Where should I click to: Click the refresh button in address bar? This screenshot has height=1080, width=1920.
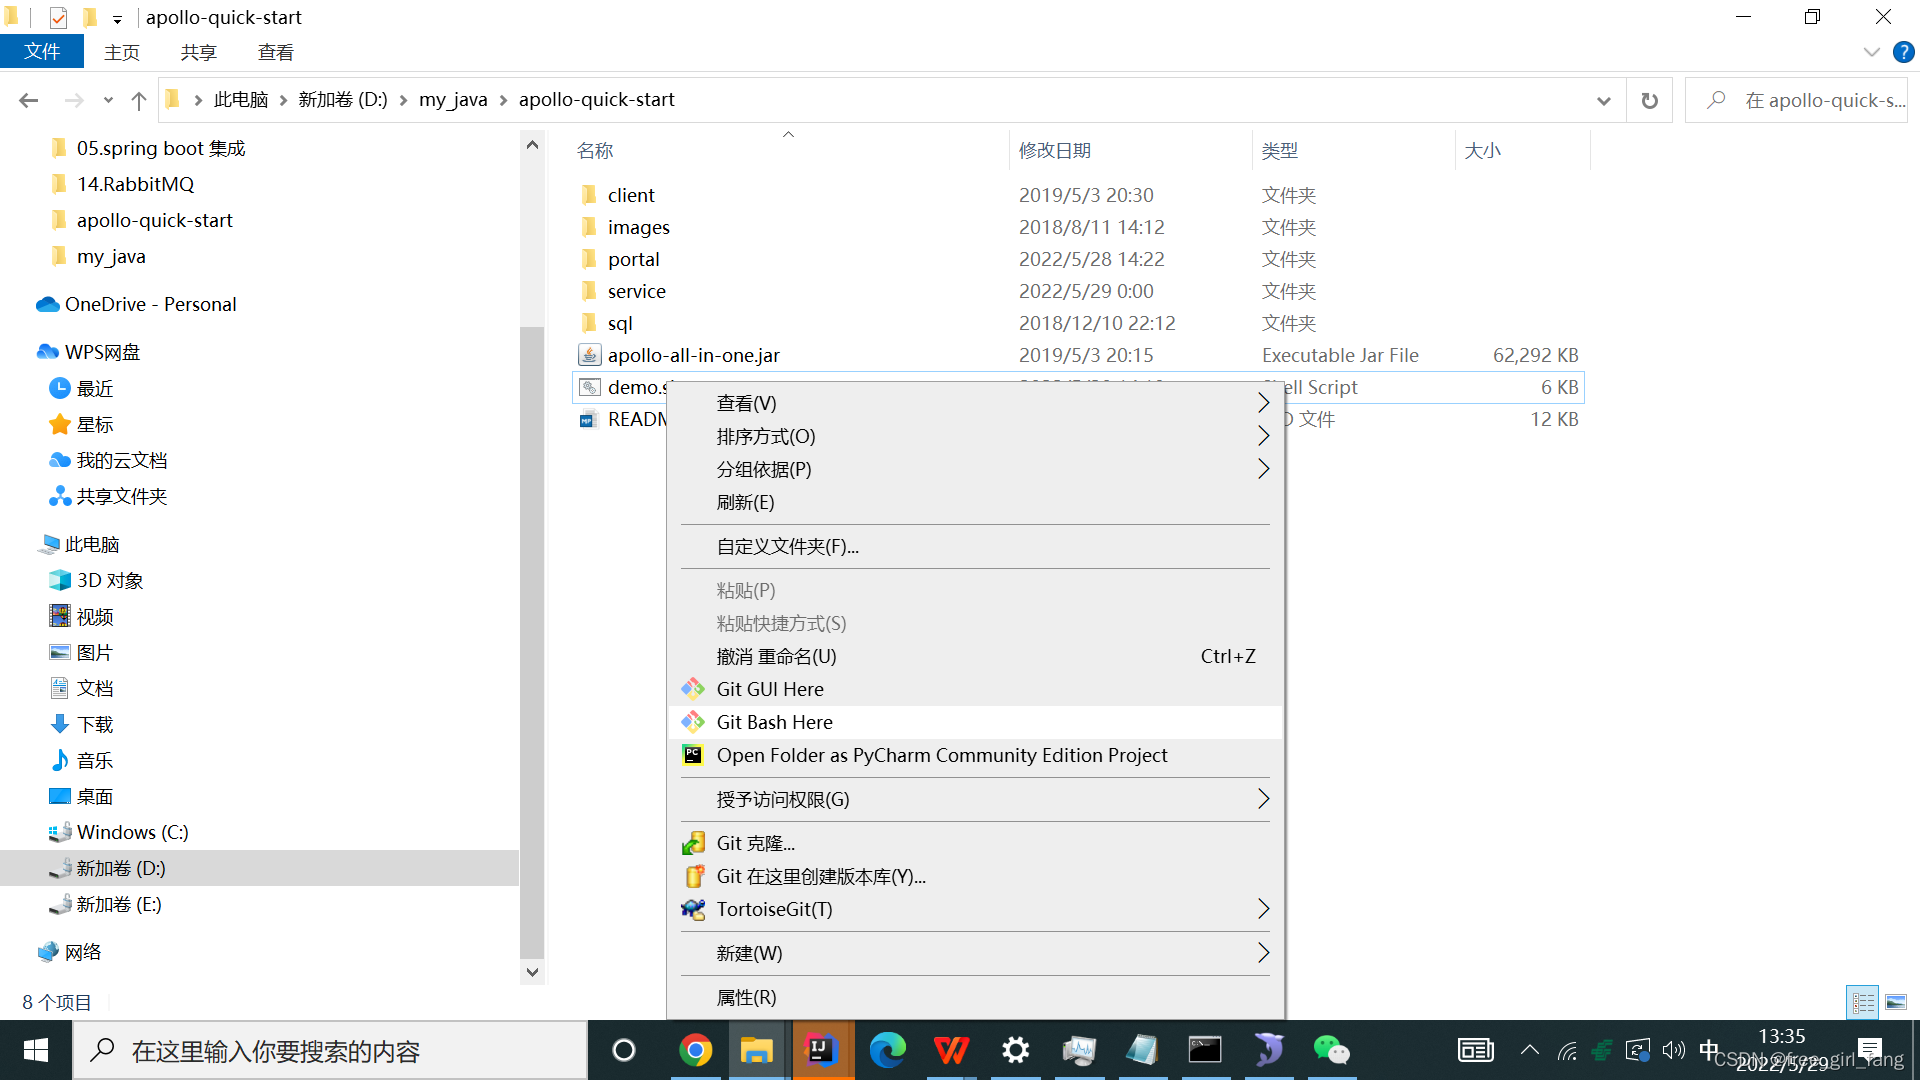point(1650,100)
